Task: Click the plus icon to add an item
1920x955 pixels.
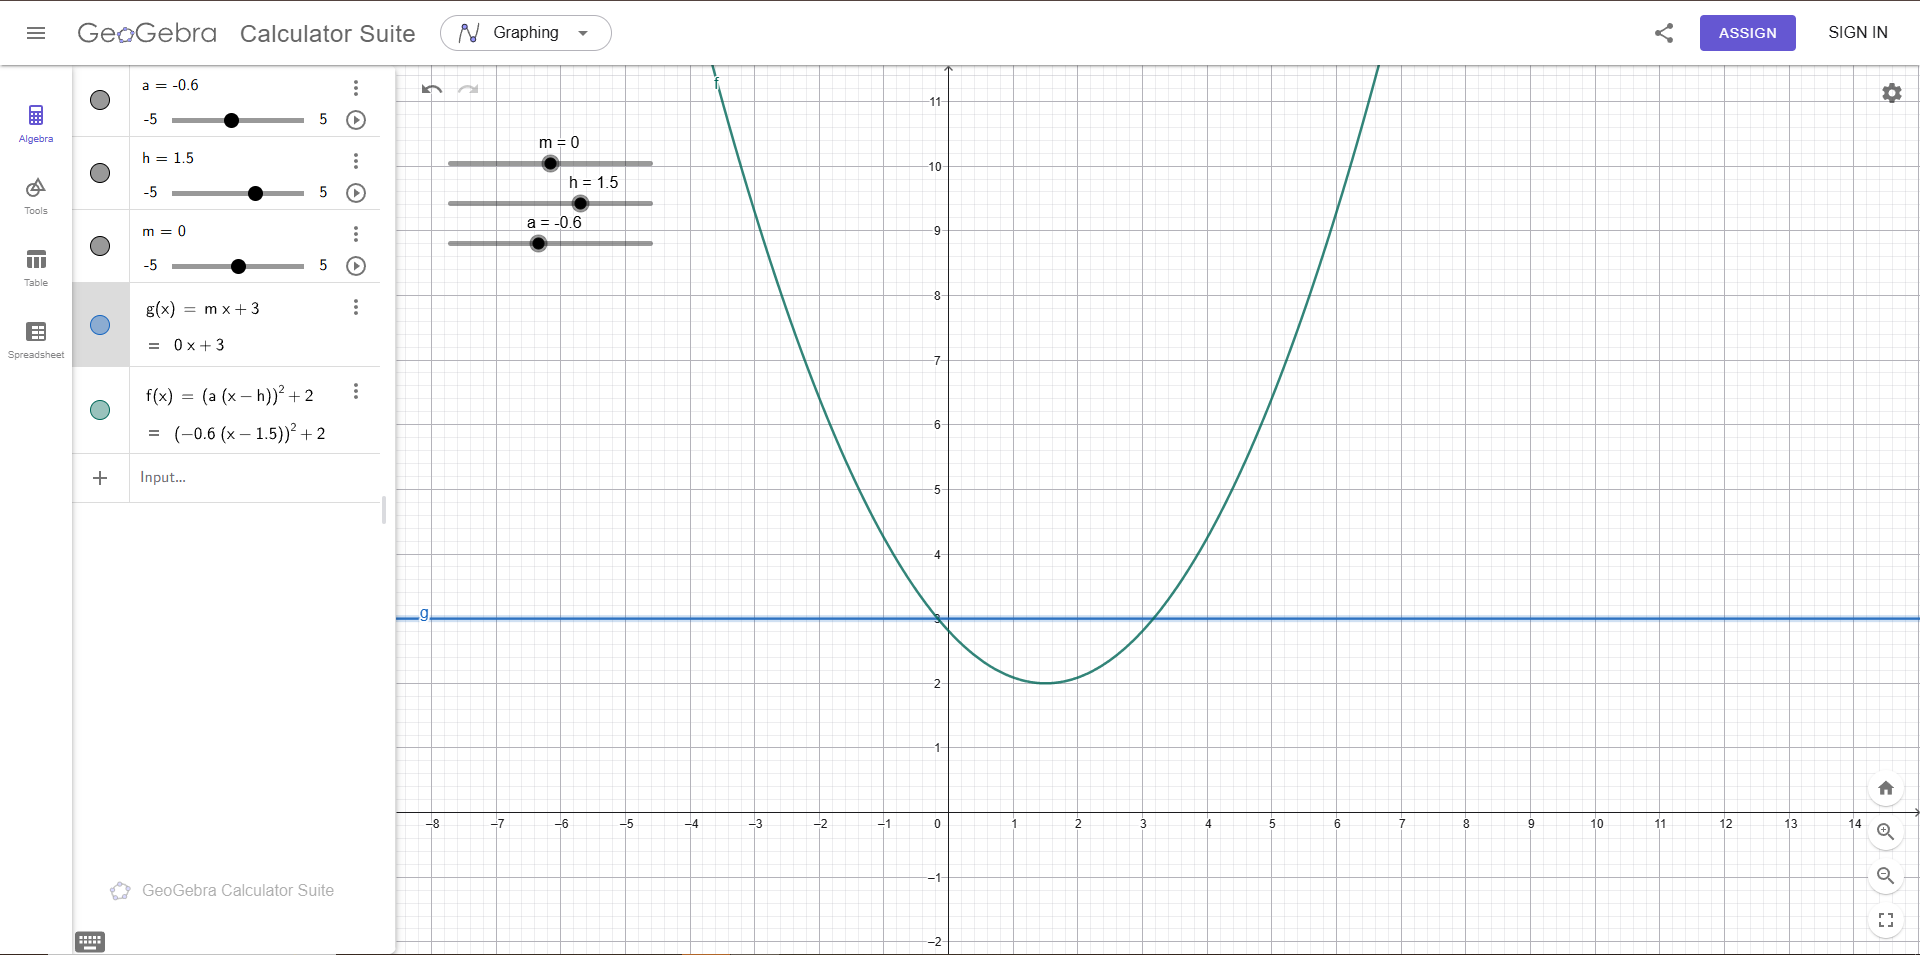Action: pos(100,478)
